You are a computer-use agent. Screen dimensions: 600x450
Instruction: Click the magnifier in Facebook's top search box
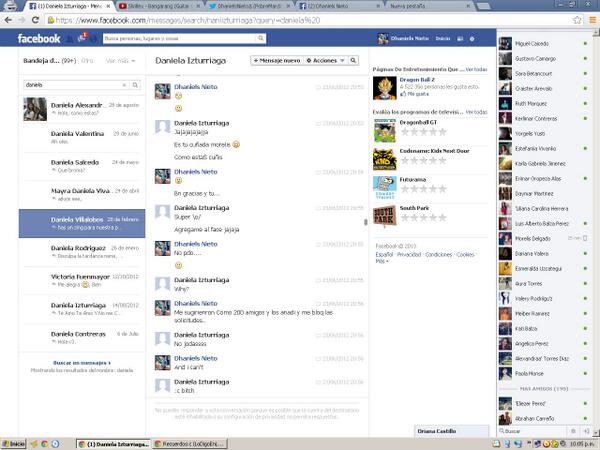click(261, 38)
